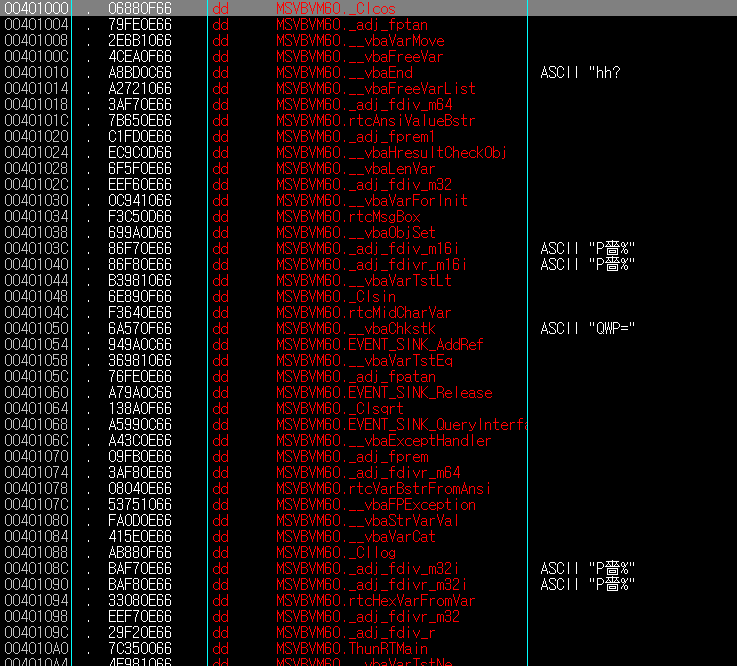Click MSVBVM60._adj_fdivr_m32 entry
The height and width of the screenshot is (666, 737).
(368, 616)
